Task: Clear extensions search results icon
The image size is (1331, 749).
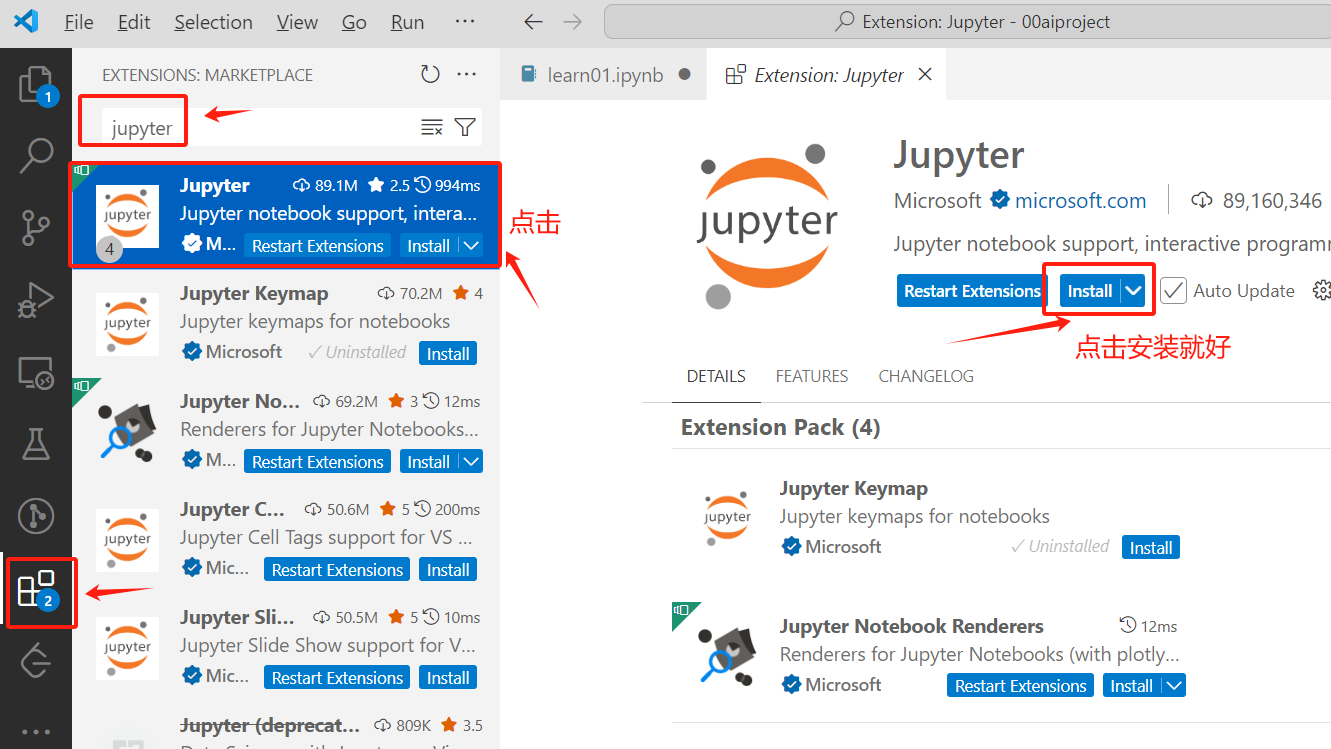Action: coord(432,127)
